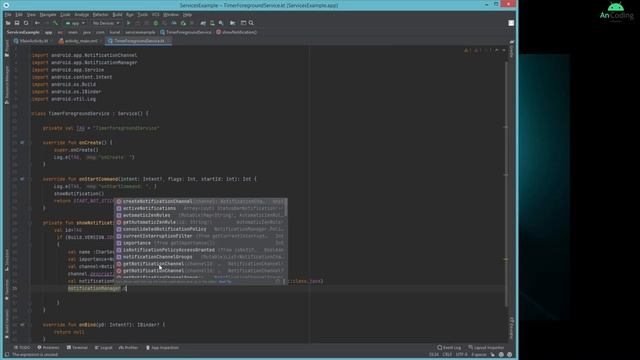Open the Window menu
The image size is (640, 360).
click(171, 15)
